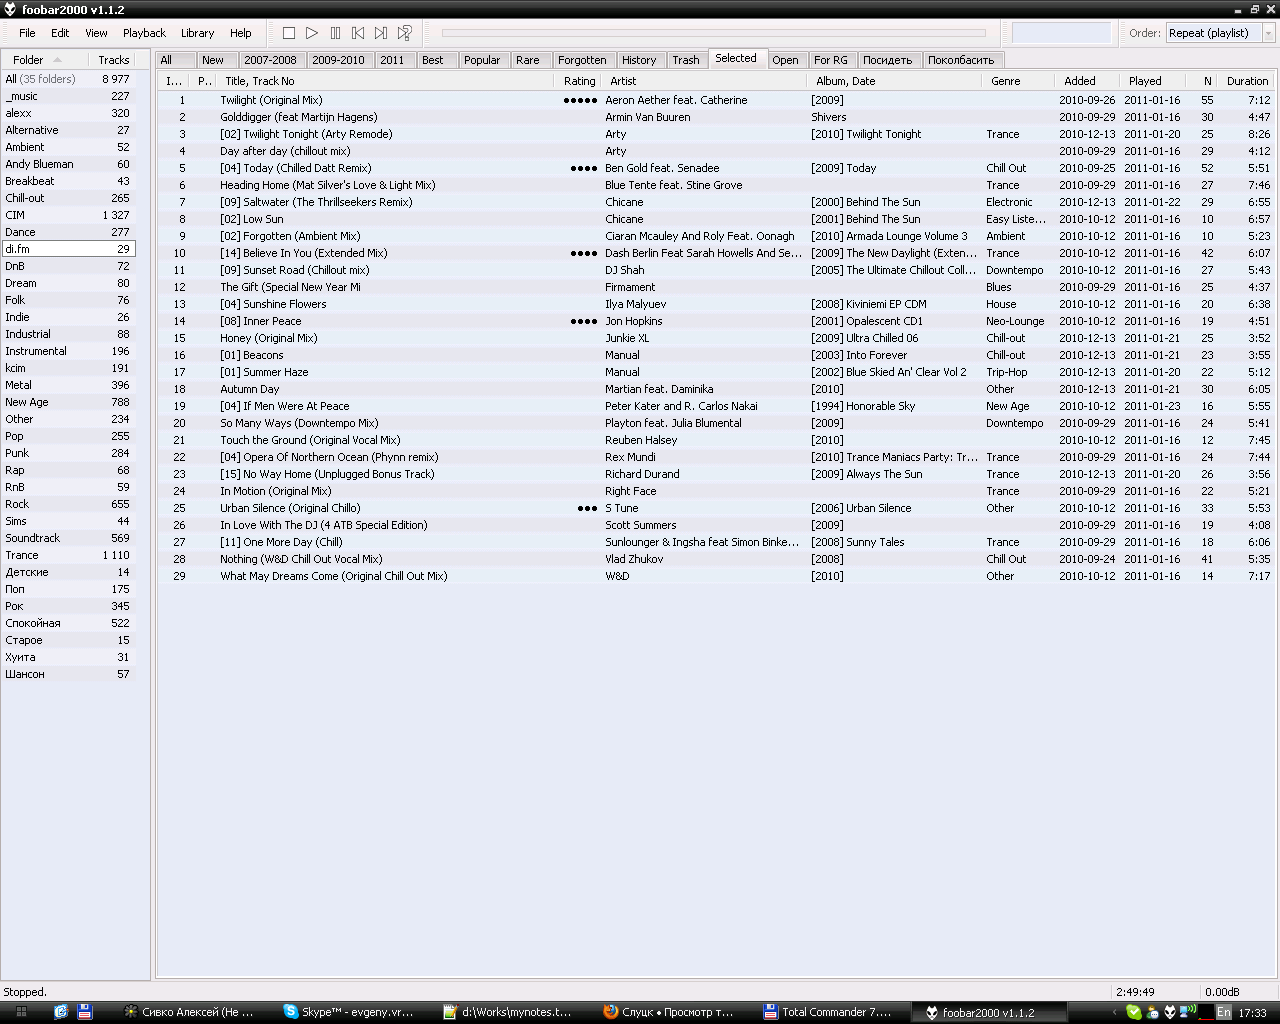Sort playlist by Duration column header
The image size is (1280, 1024).
pos(1247,81)
